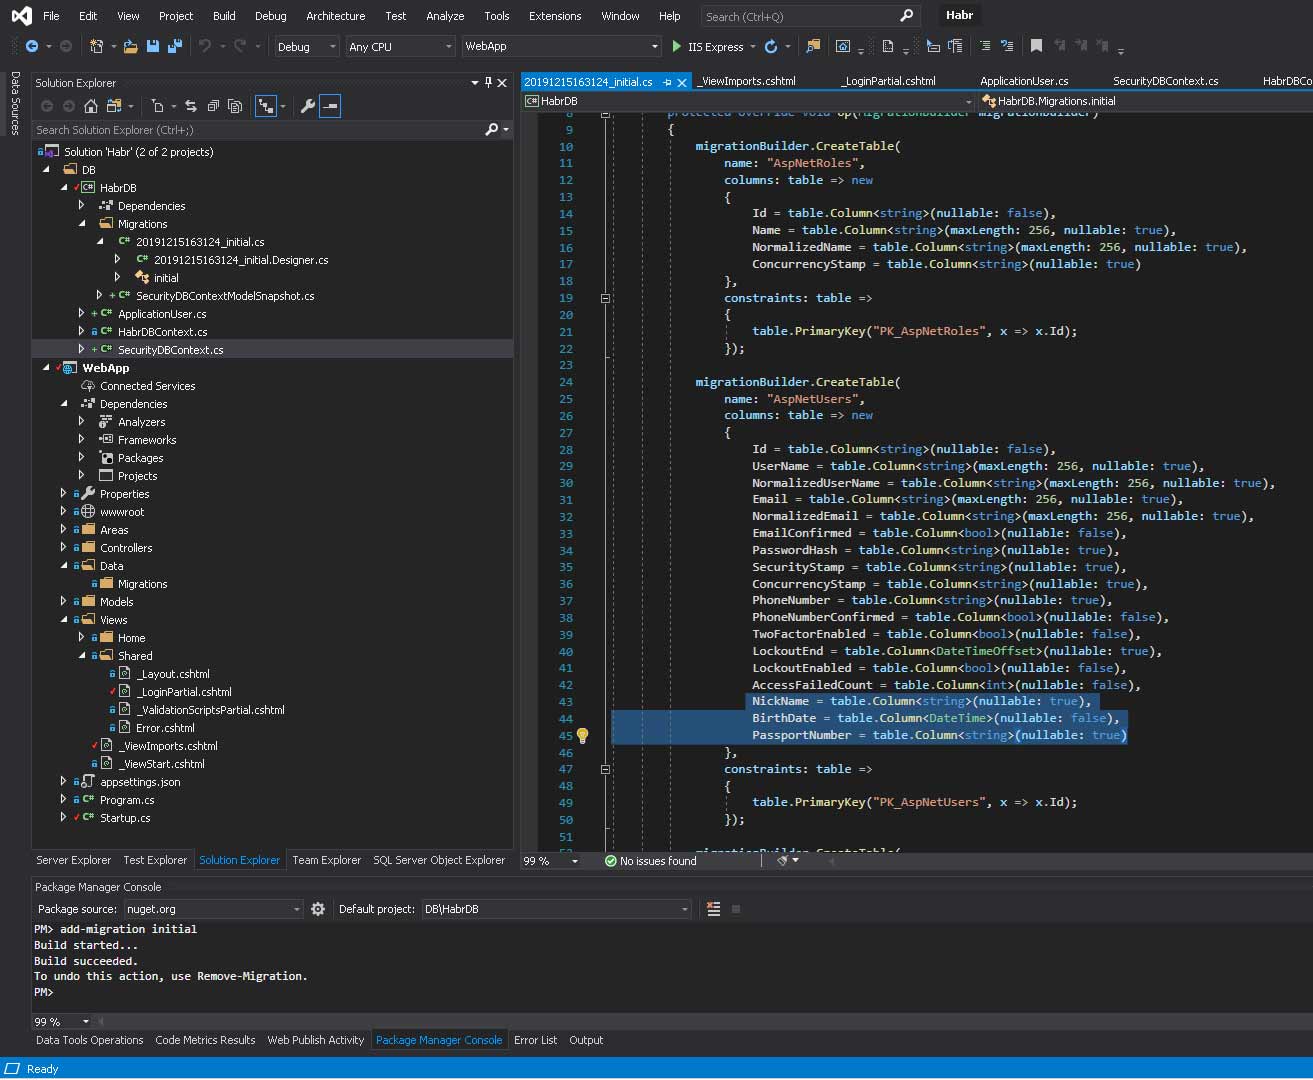Open Package Manager settings gear icon
1313x1080 pixels.
point(318,909)
